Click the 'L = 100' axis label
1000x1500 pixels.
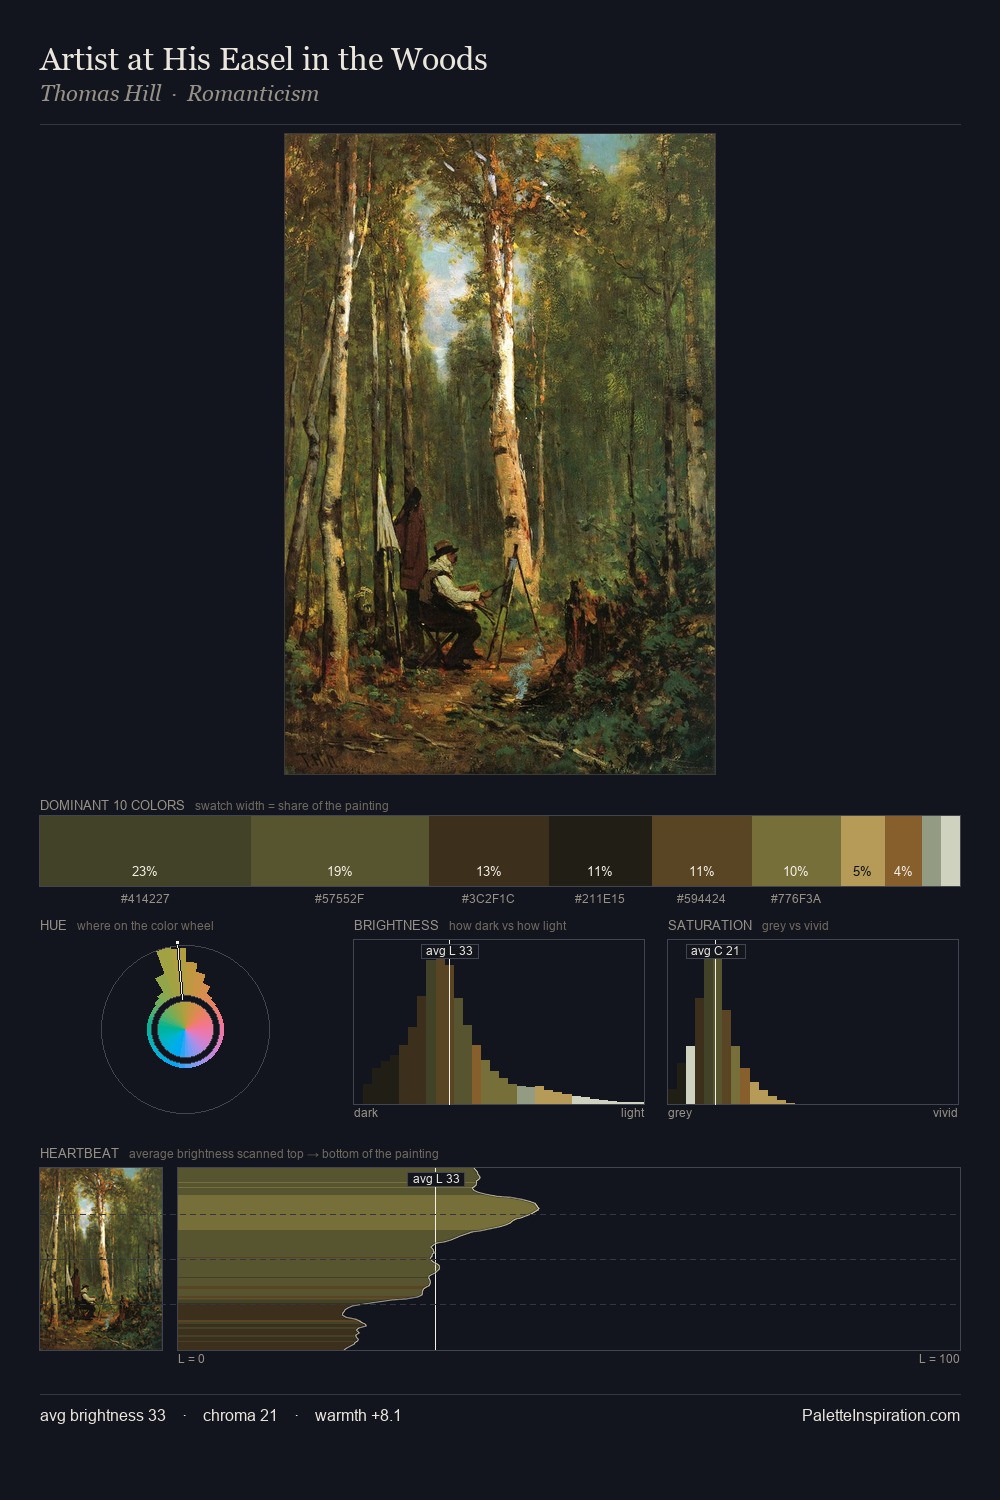[939, 1359]
